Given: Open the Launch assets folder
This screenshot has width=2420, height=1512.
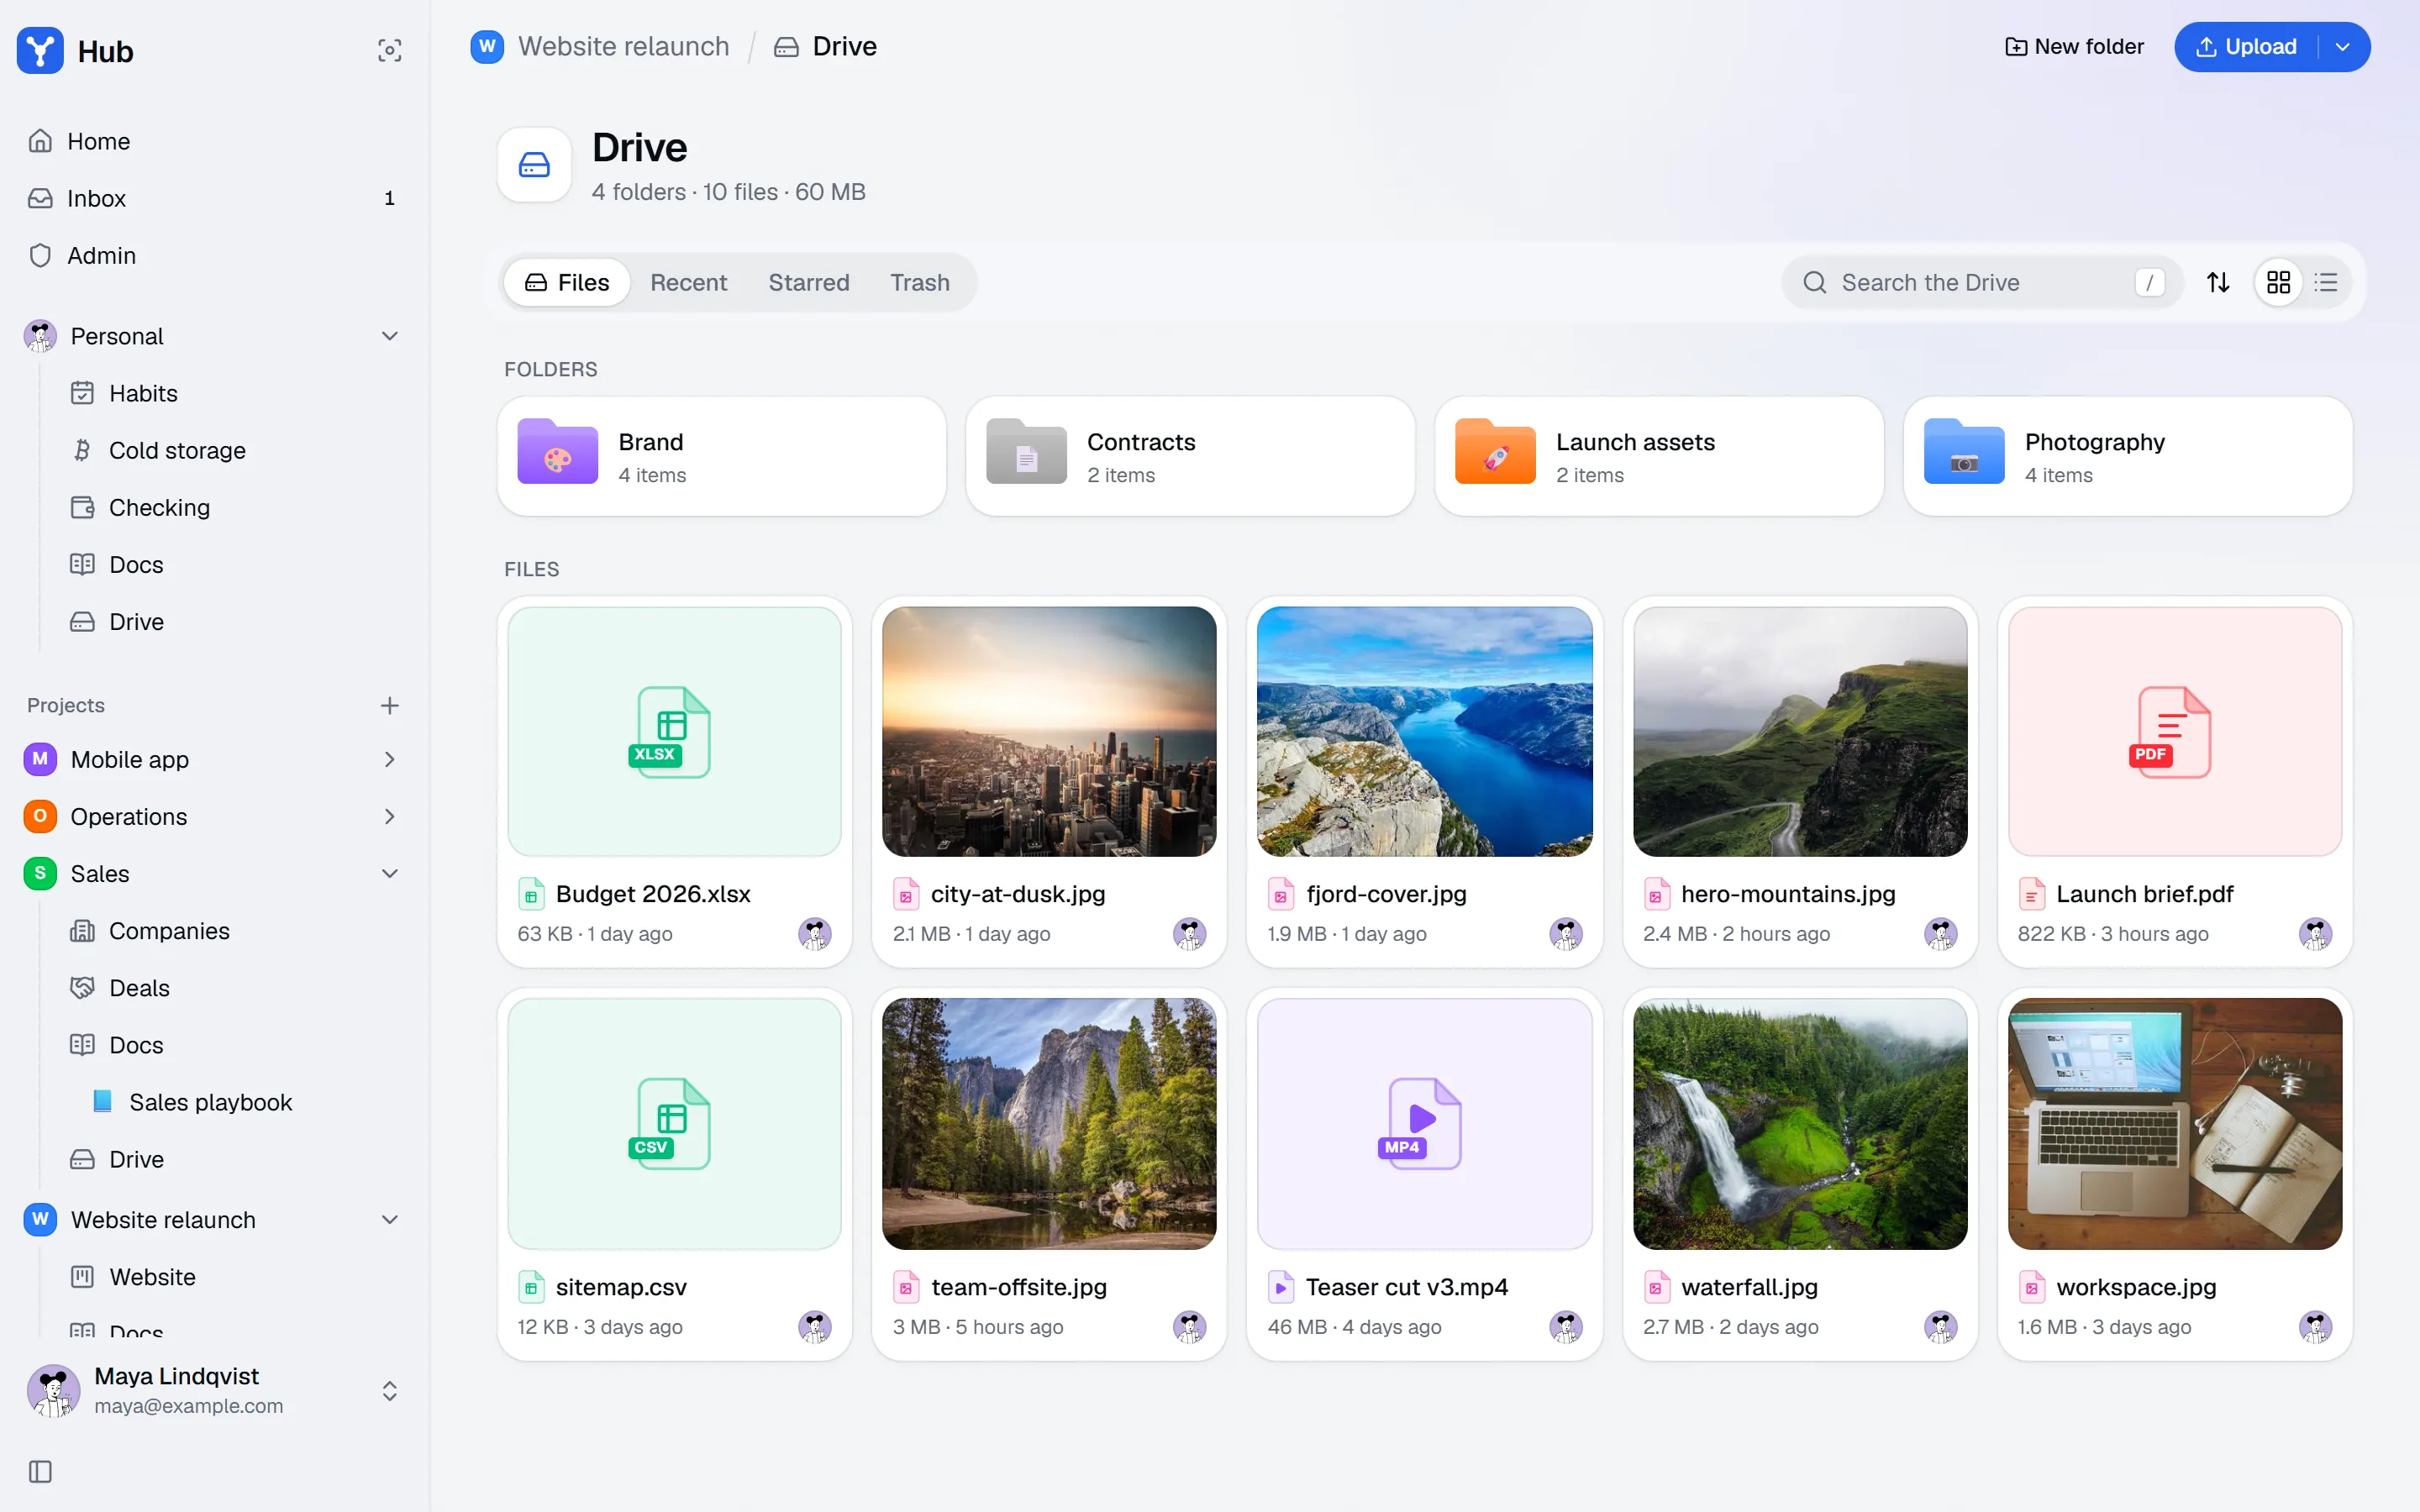Looking at the screenshot, I should [1659, 456].
